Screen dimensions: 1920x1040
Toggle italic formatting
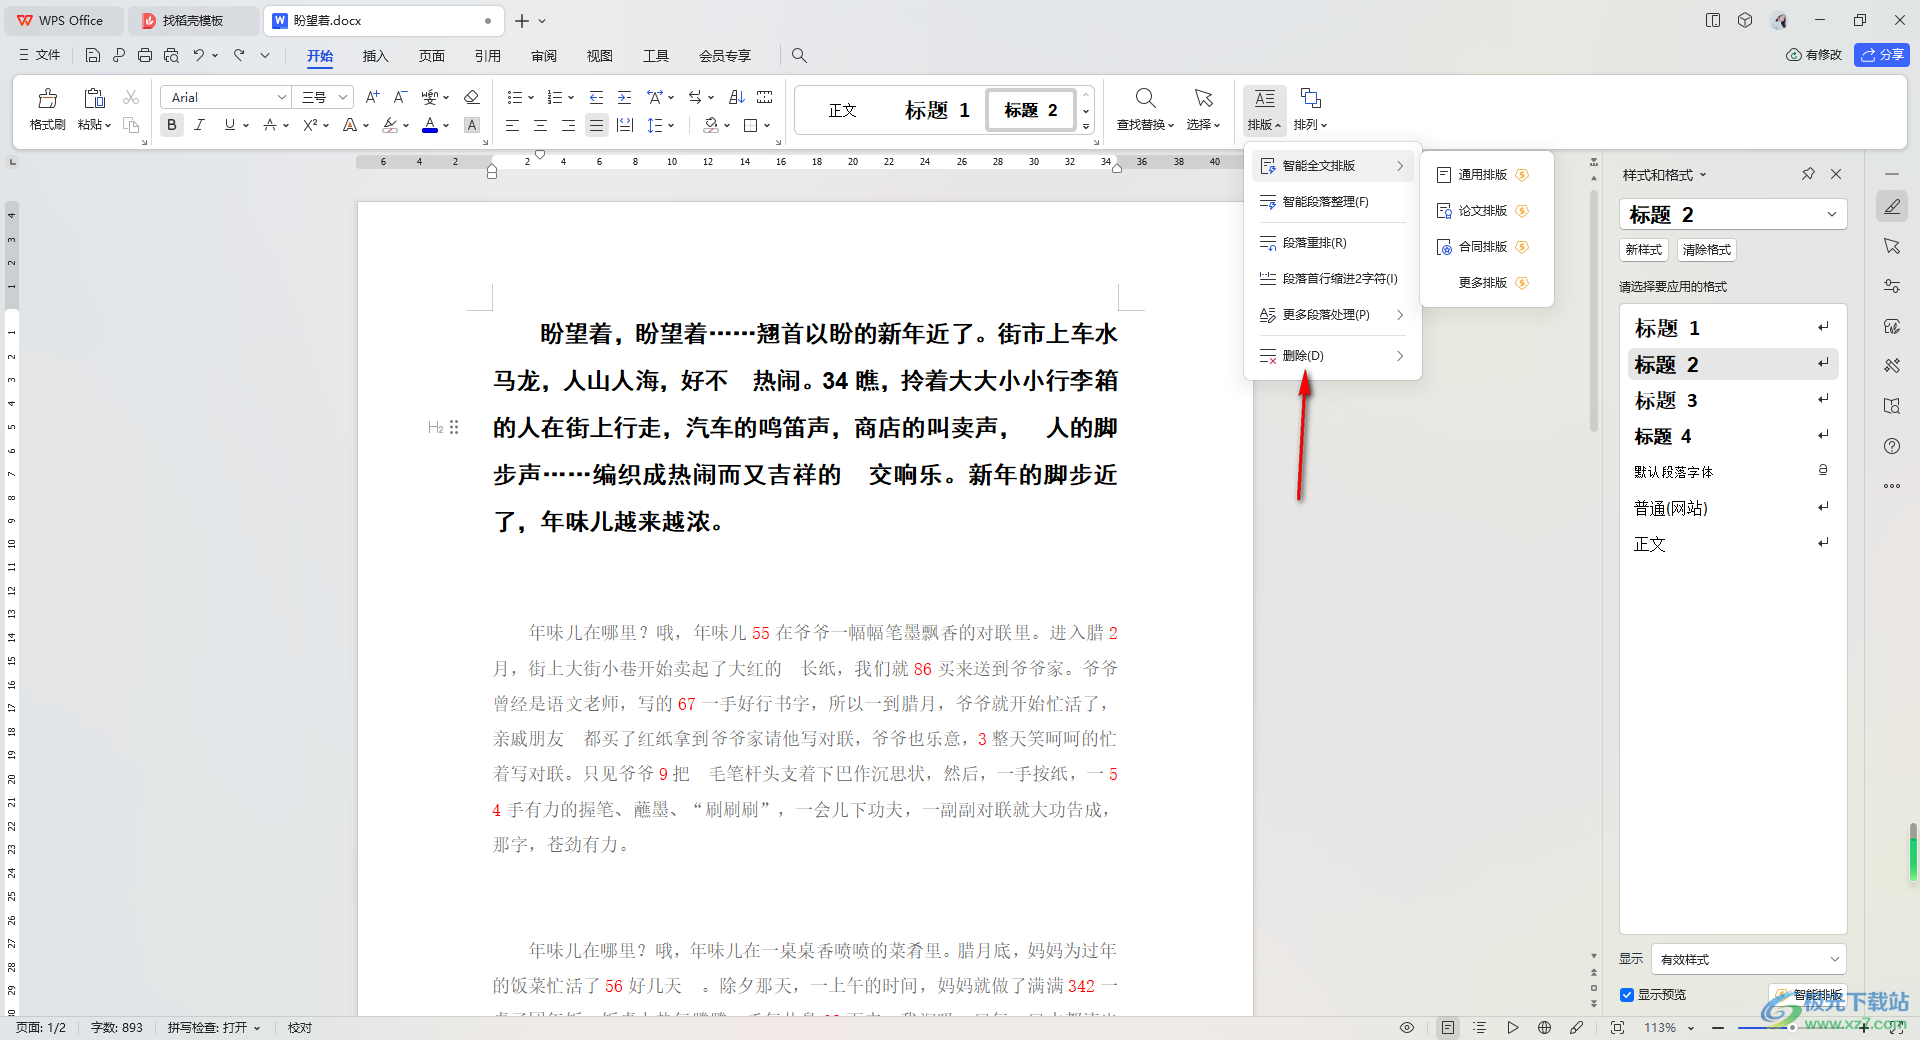200,125
